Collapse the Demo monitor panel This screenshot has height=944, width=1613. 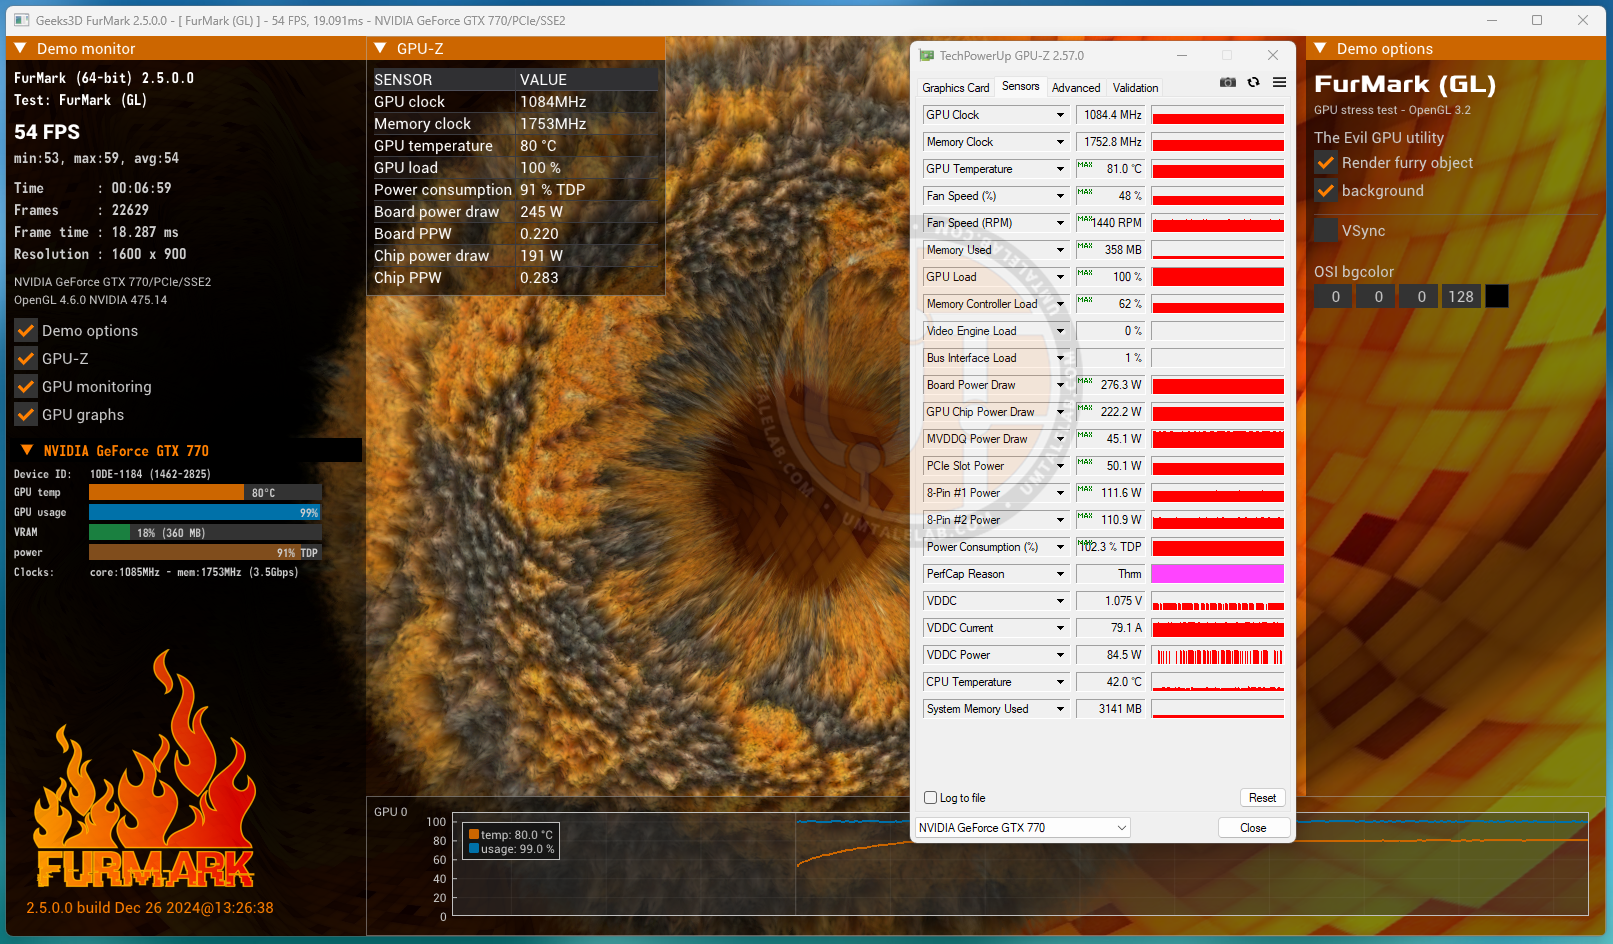20,48
